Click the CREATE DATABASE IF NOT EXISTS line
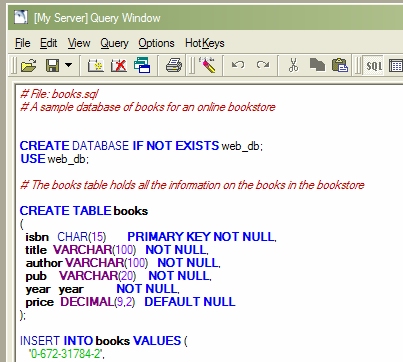The height and width of the screenshot is (362, 403). [x=141, y=146]
